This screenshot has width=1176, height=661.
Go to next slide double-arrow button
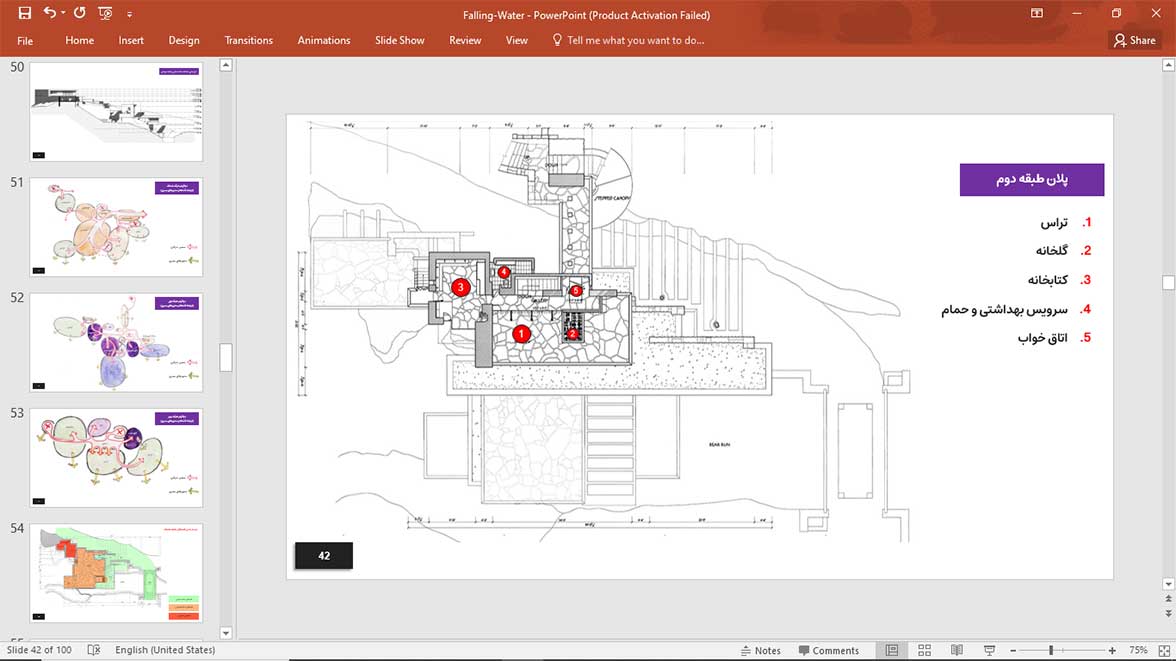coord(1168,613)
